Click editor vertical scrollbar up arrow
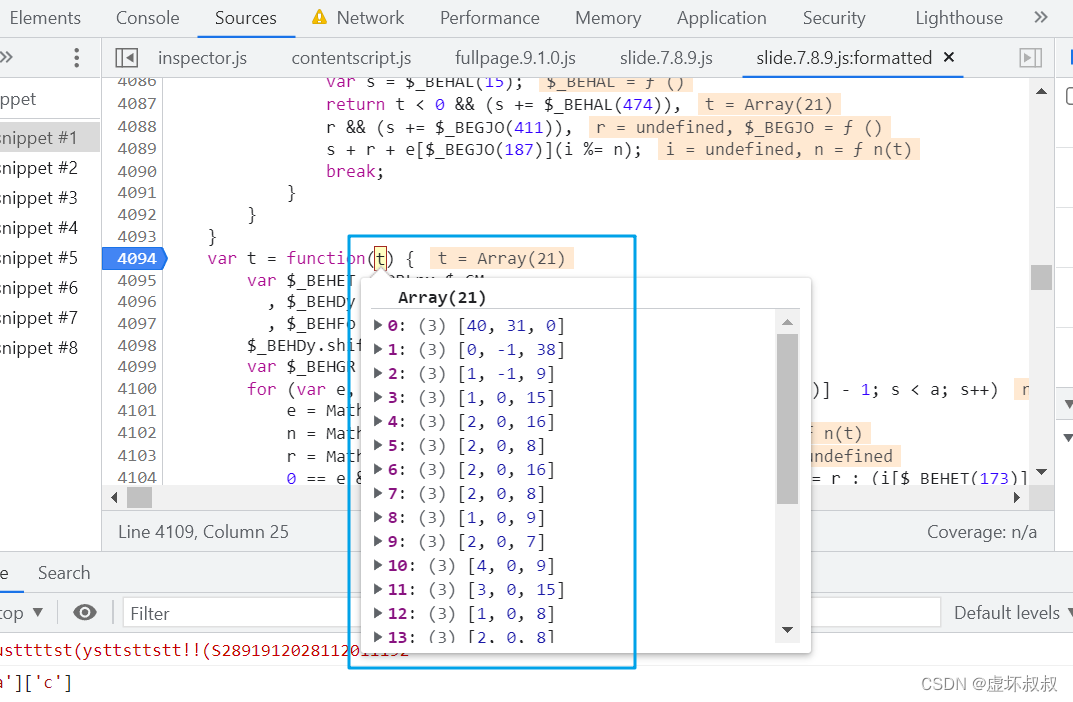Image resolution: width=1073 pixels, height=702 pixels. coord(1041,91)
